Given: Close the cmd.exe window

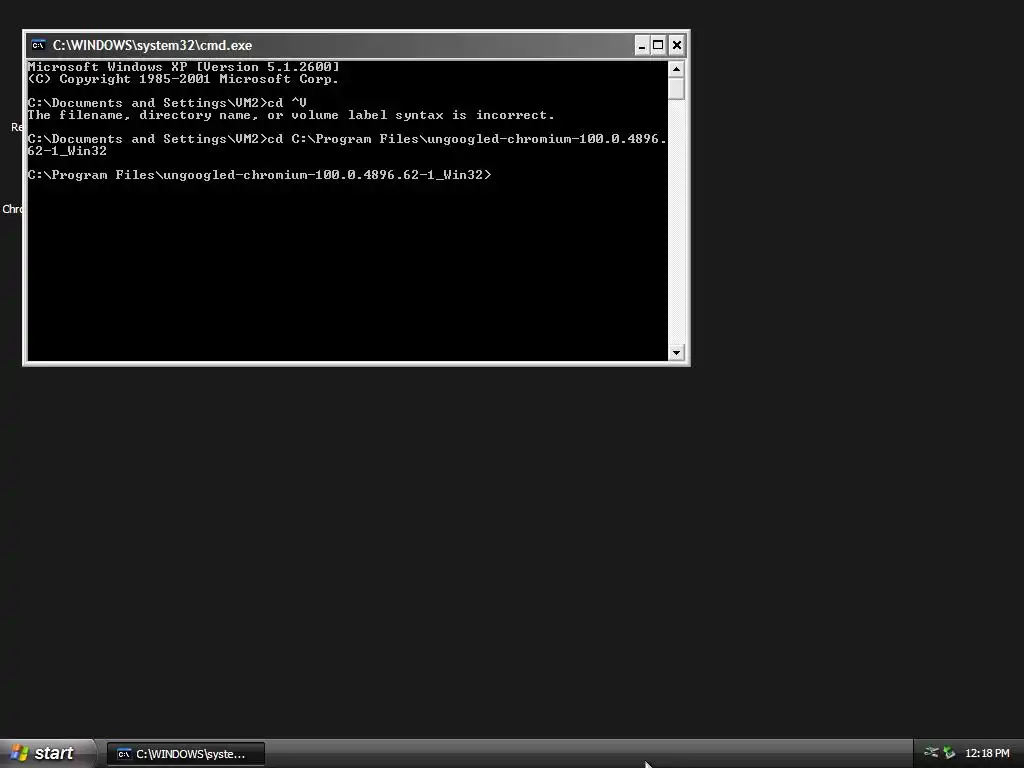Looking at the screenshot, I should pyautogui.click(x=677, y=45).
